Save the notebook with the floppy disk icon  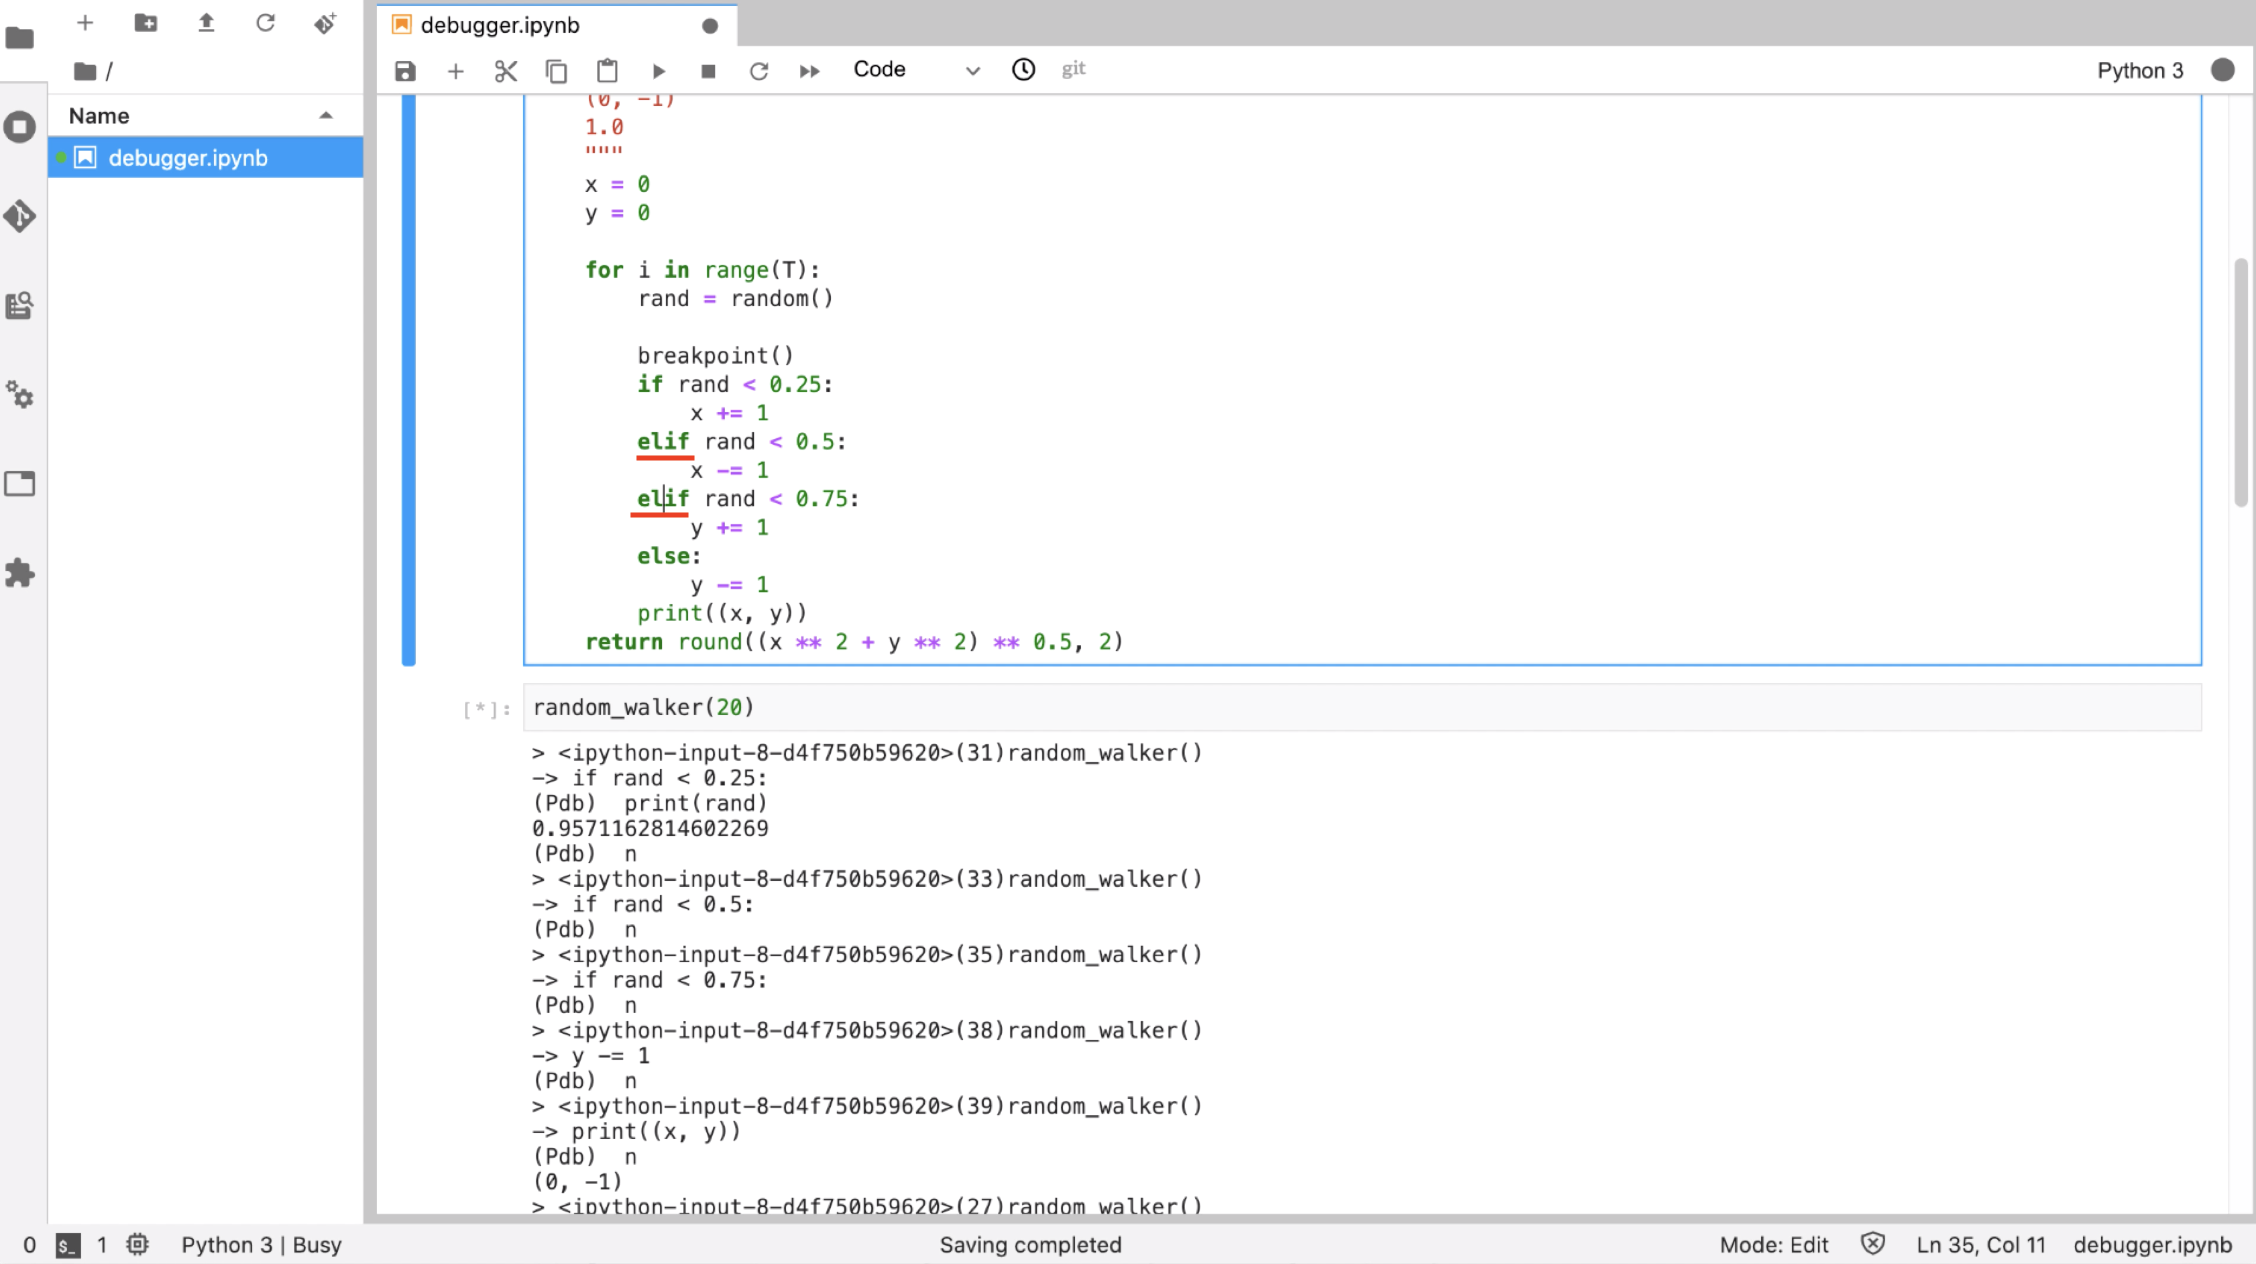[405, 71]
